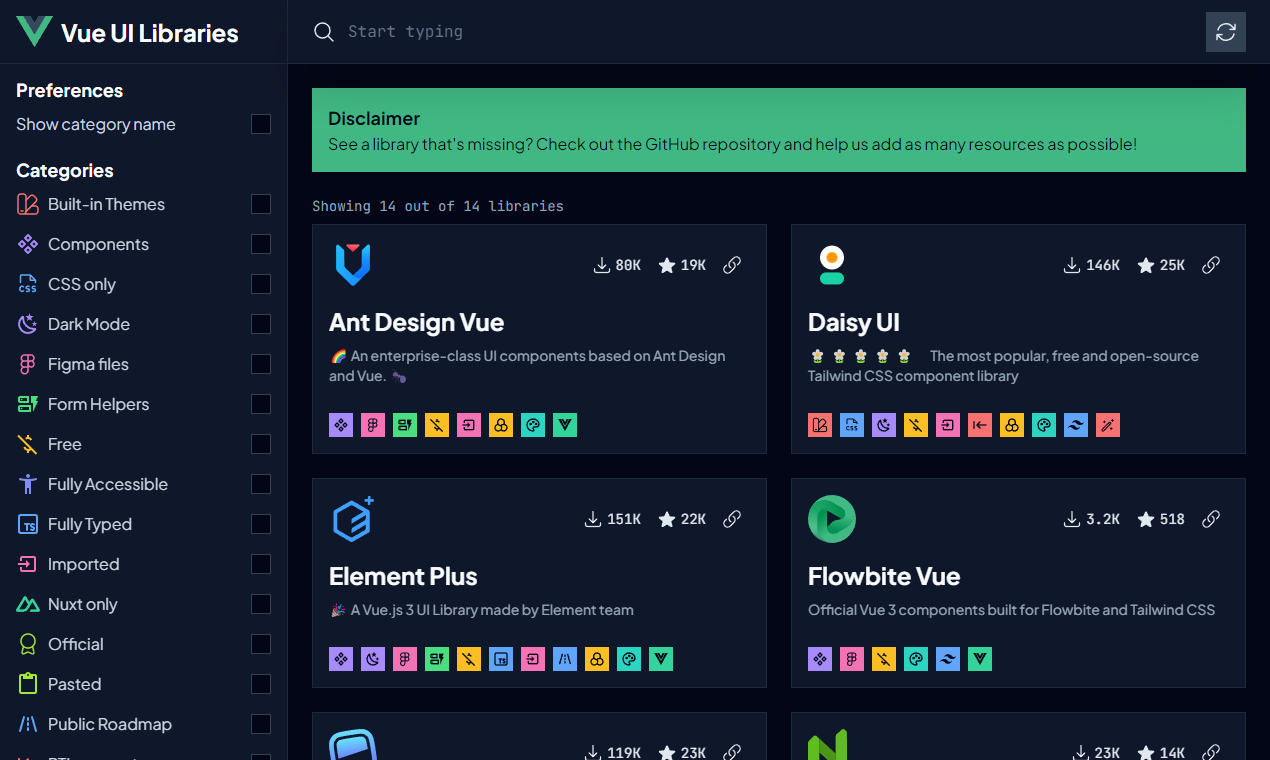This screenshot has width=1270, height=760.
Task: Click the Imported arrow icon in the sidebar
Action: 28,564
